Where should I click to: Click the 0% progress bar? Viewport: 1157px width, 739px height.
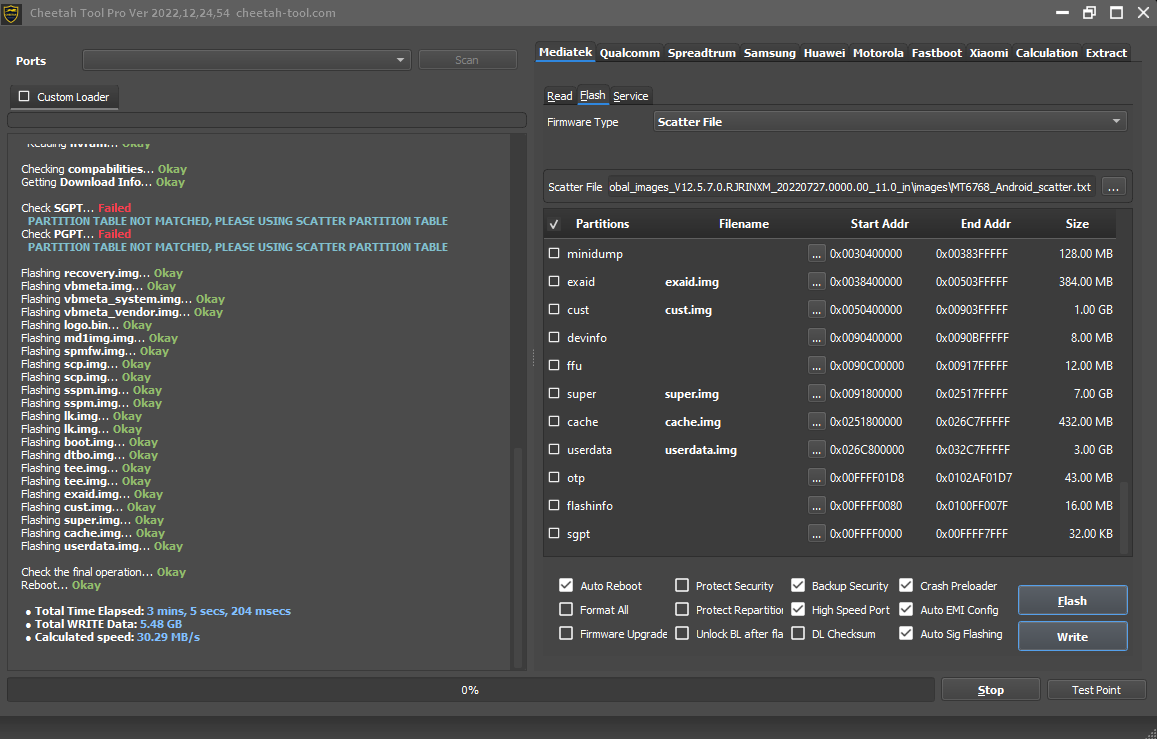tap(470, 690)
